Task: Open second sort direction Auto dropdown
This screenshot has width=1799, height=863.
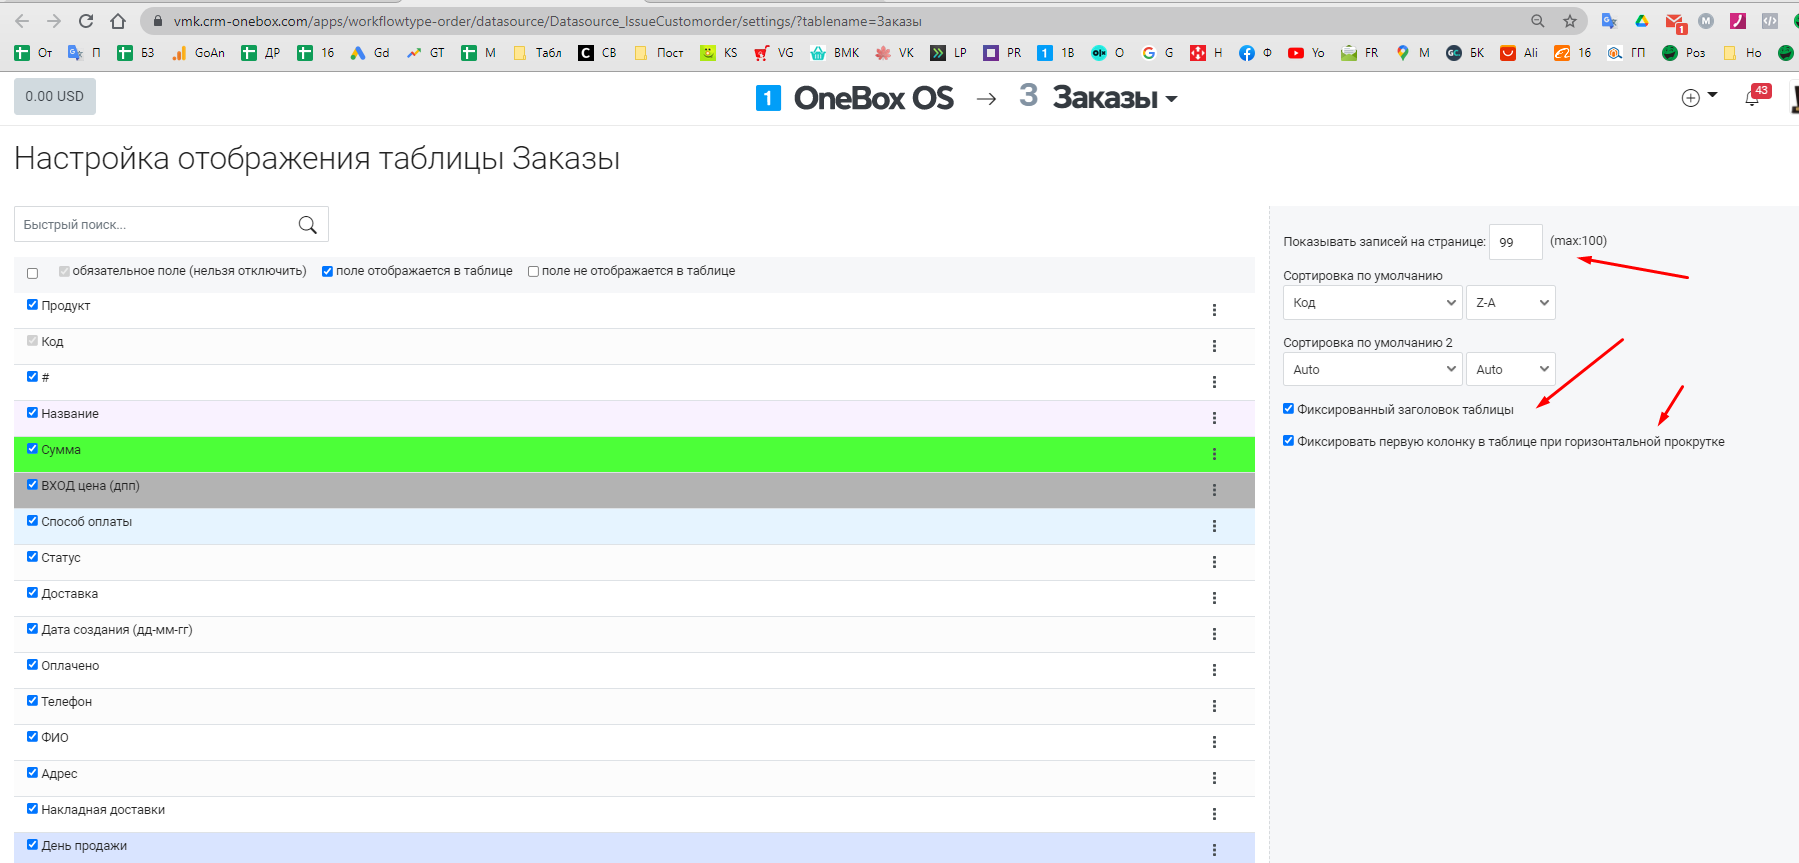Action: click(1511, 370)
